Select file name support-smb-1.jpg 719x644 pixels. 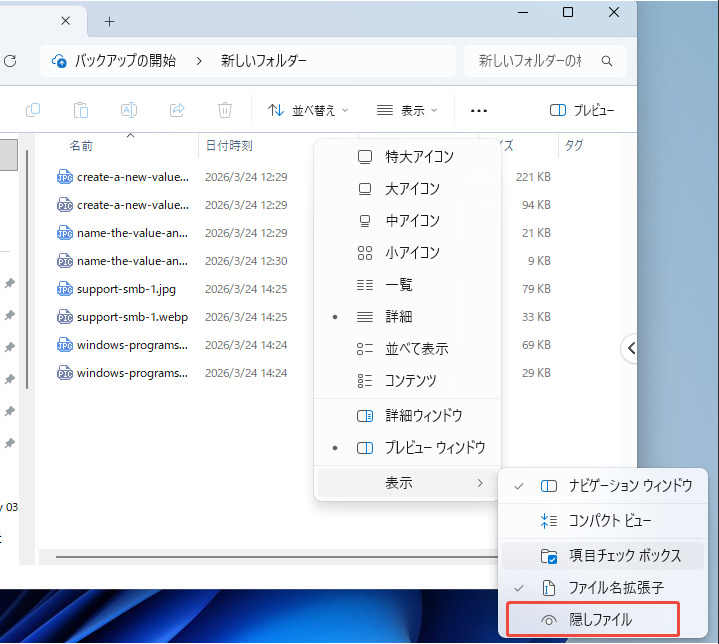[x=126, y=289]
